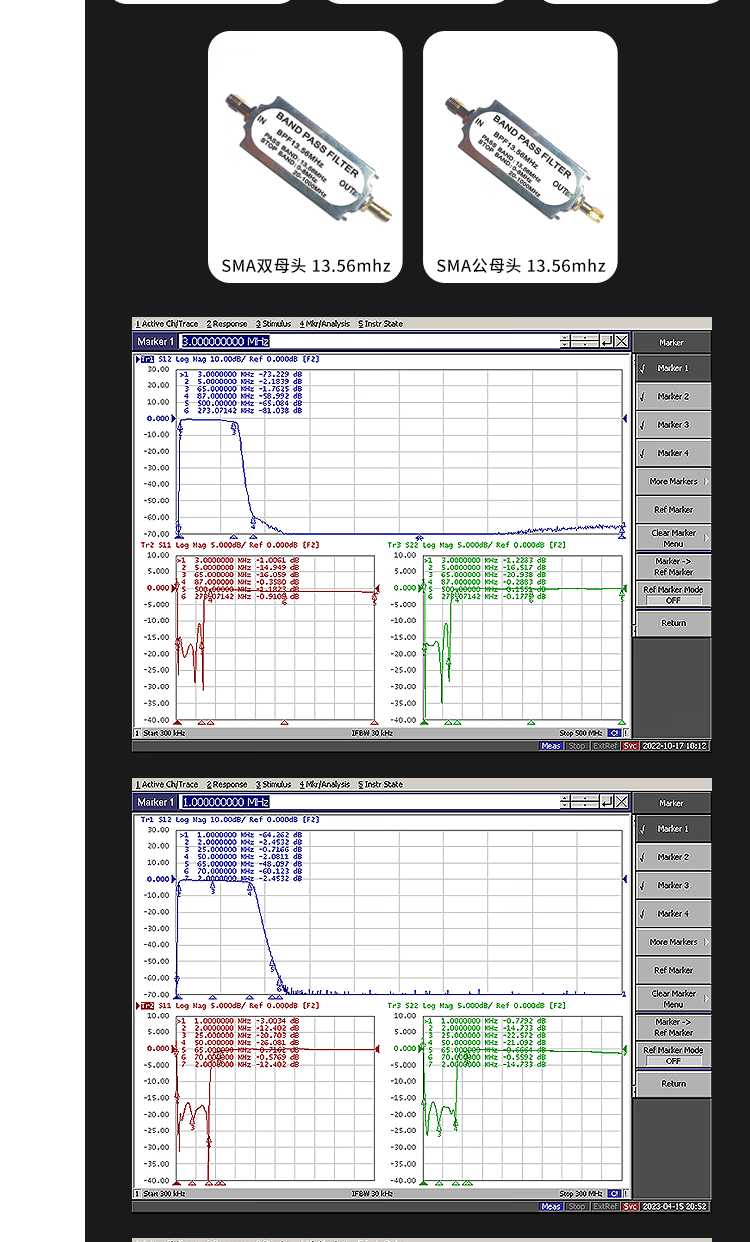Click X icon of 3.000000000 MHz entry bar
The image size is (750, 1242).
point(622,341)
